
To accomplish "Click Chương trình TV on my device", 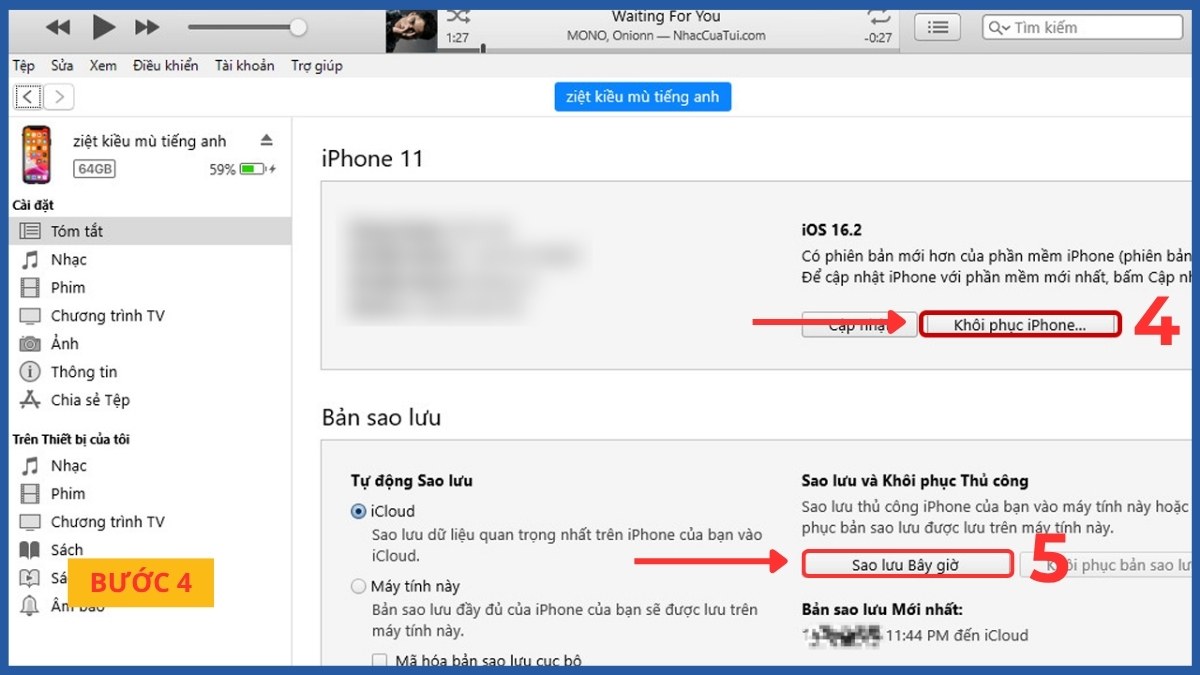I will (x=107, y=522).
